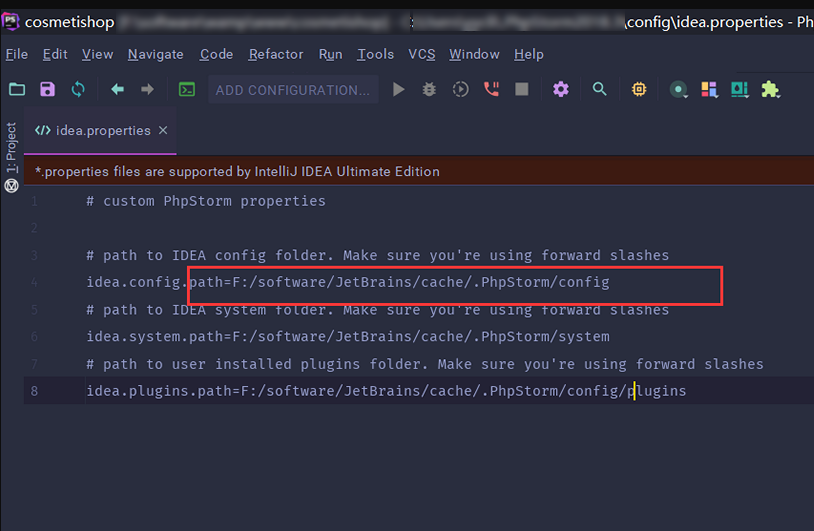Click the Run play button
Screen dimensions: 814x531
pyautogui.click(x=399, y=89)
